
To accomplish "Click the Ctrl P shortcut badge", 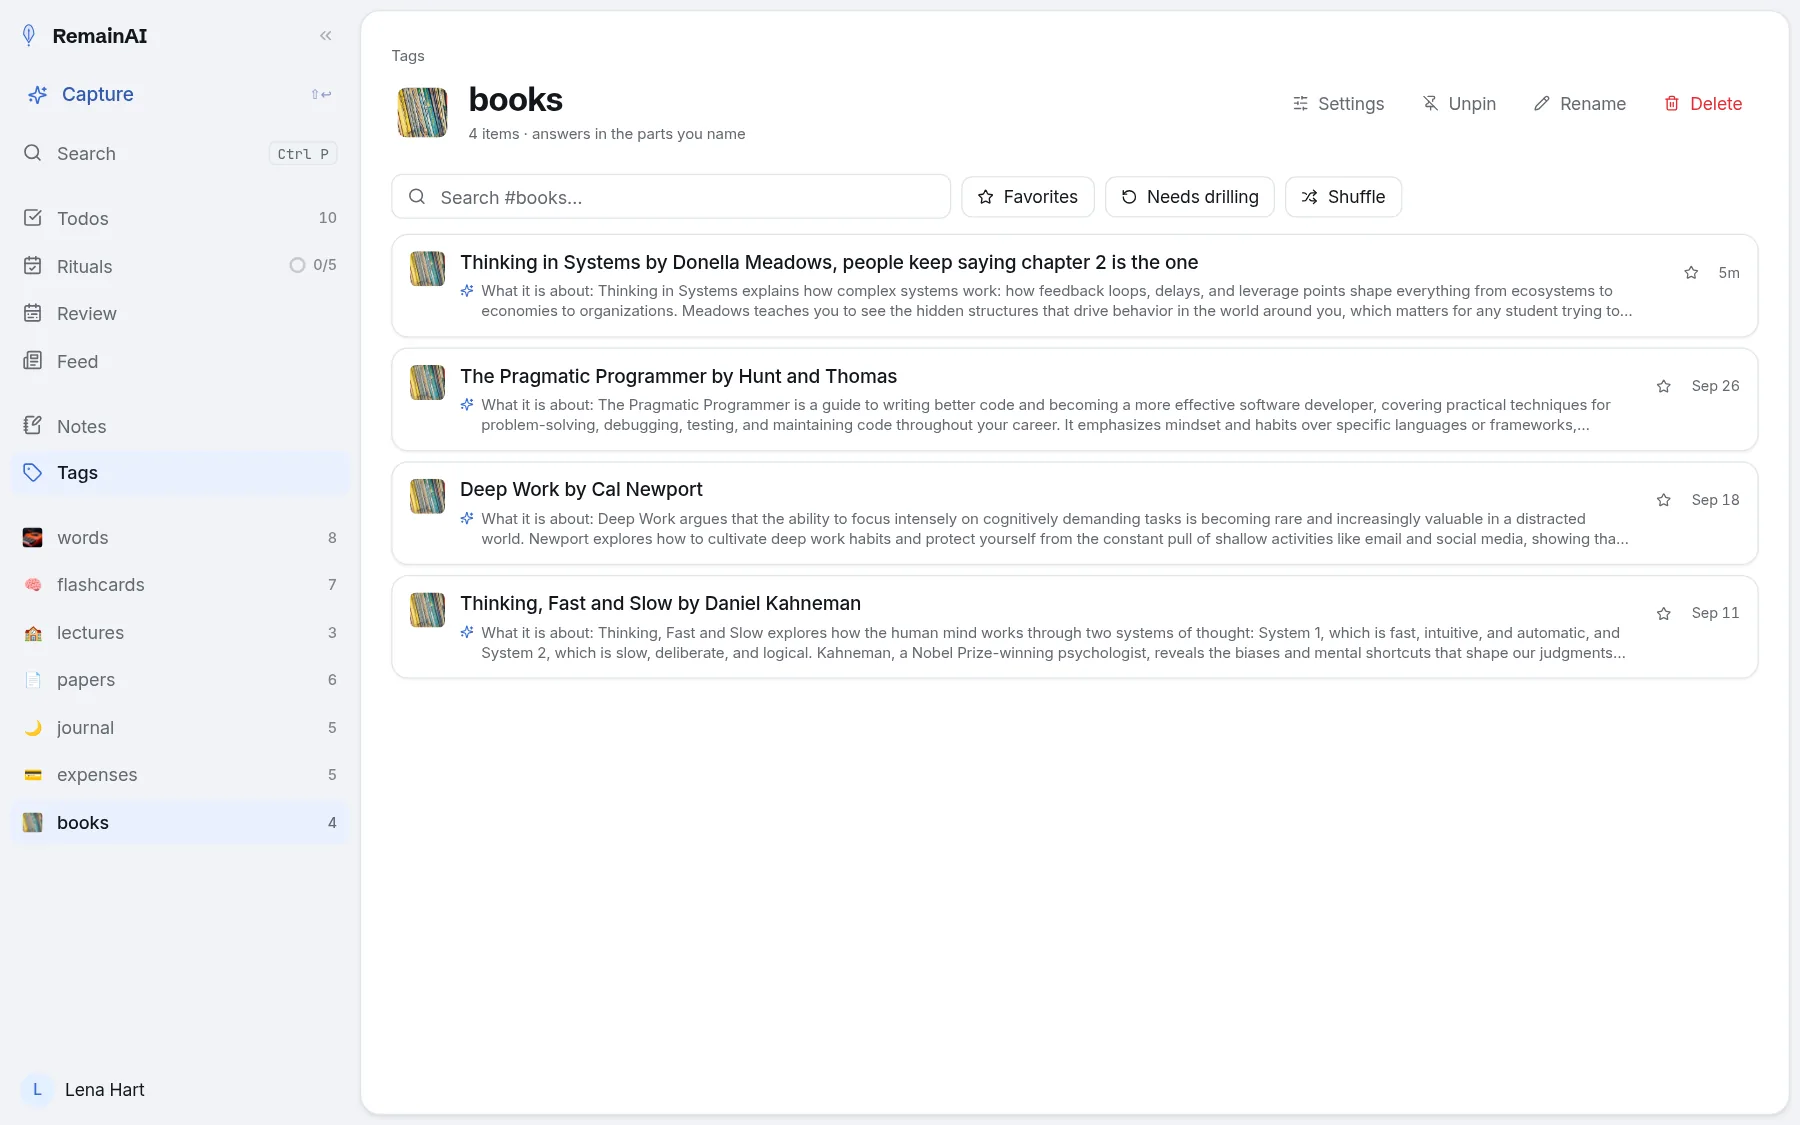I will pos(303,154).
